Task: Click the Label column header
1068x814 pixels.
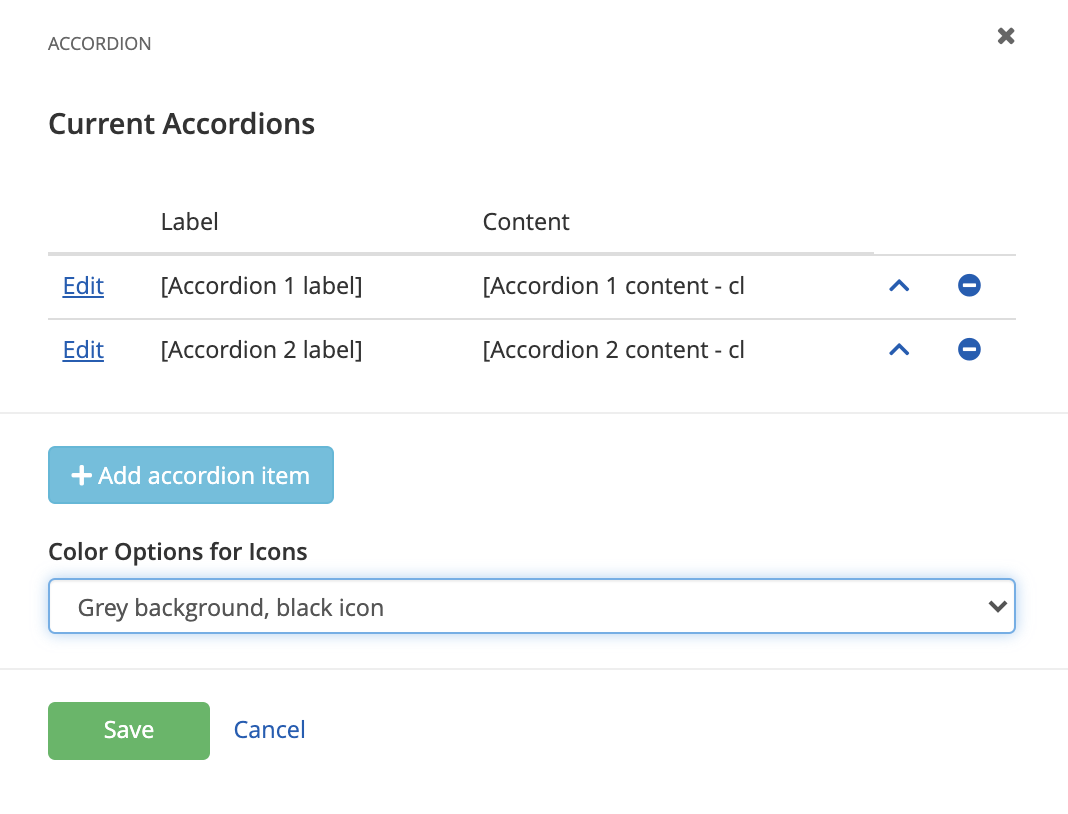Action: 189,221
